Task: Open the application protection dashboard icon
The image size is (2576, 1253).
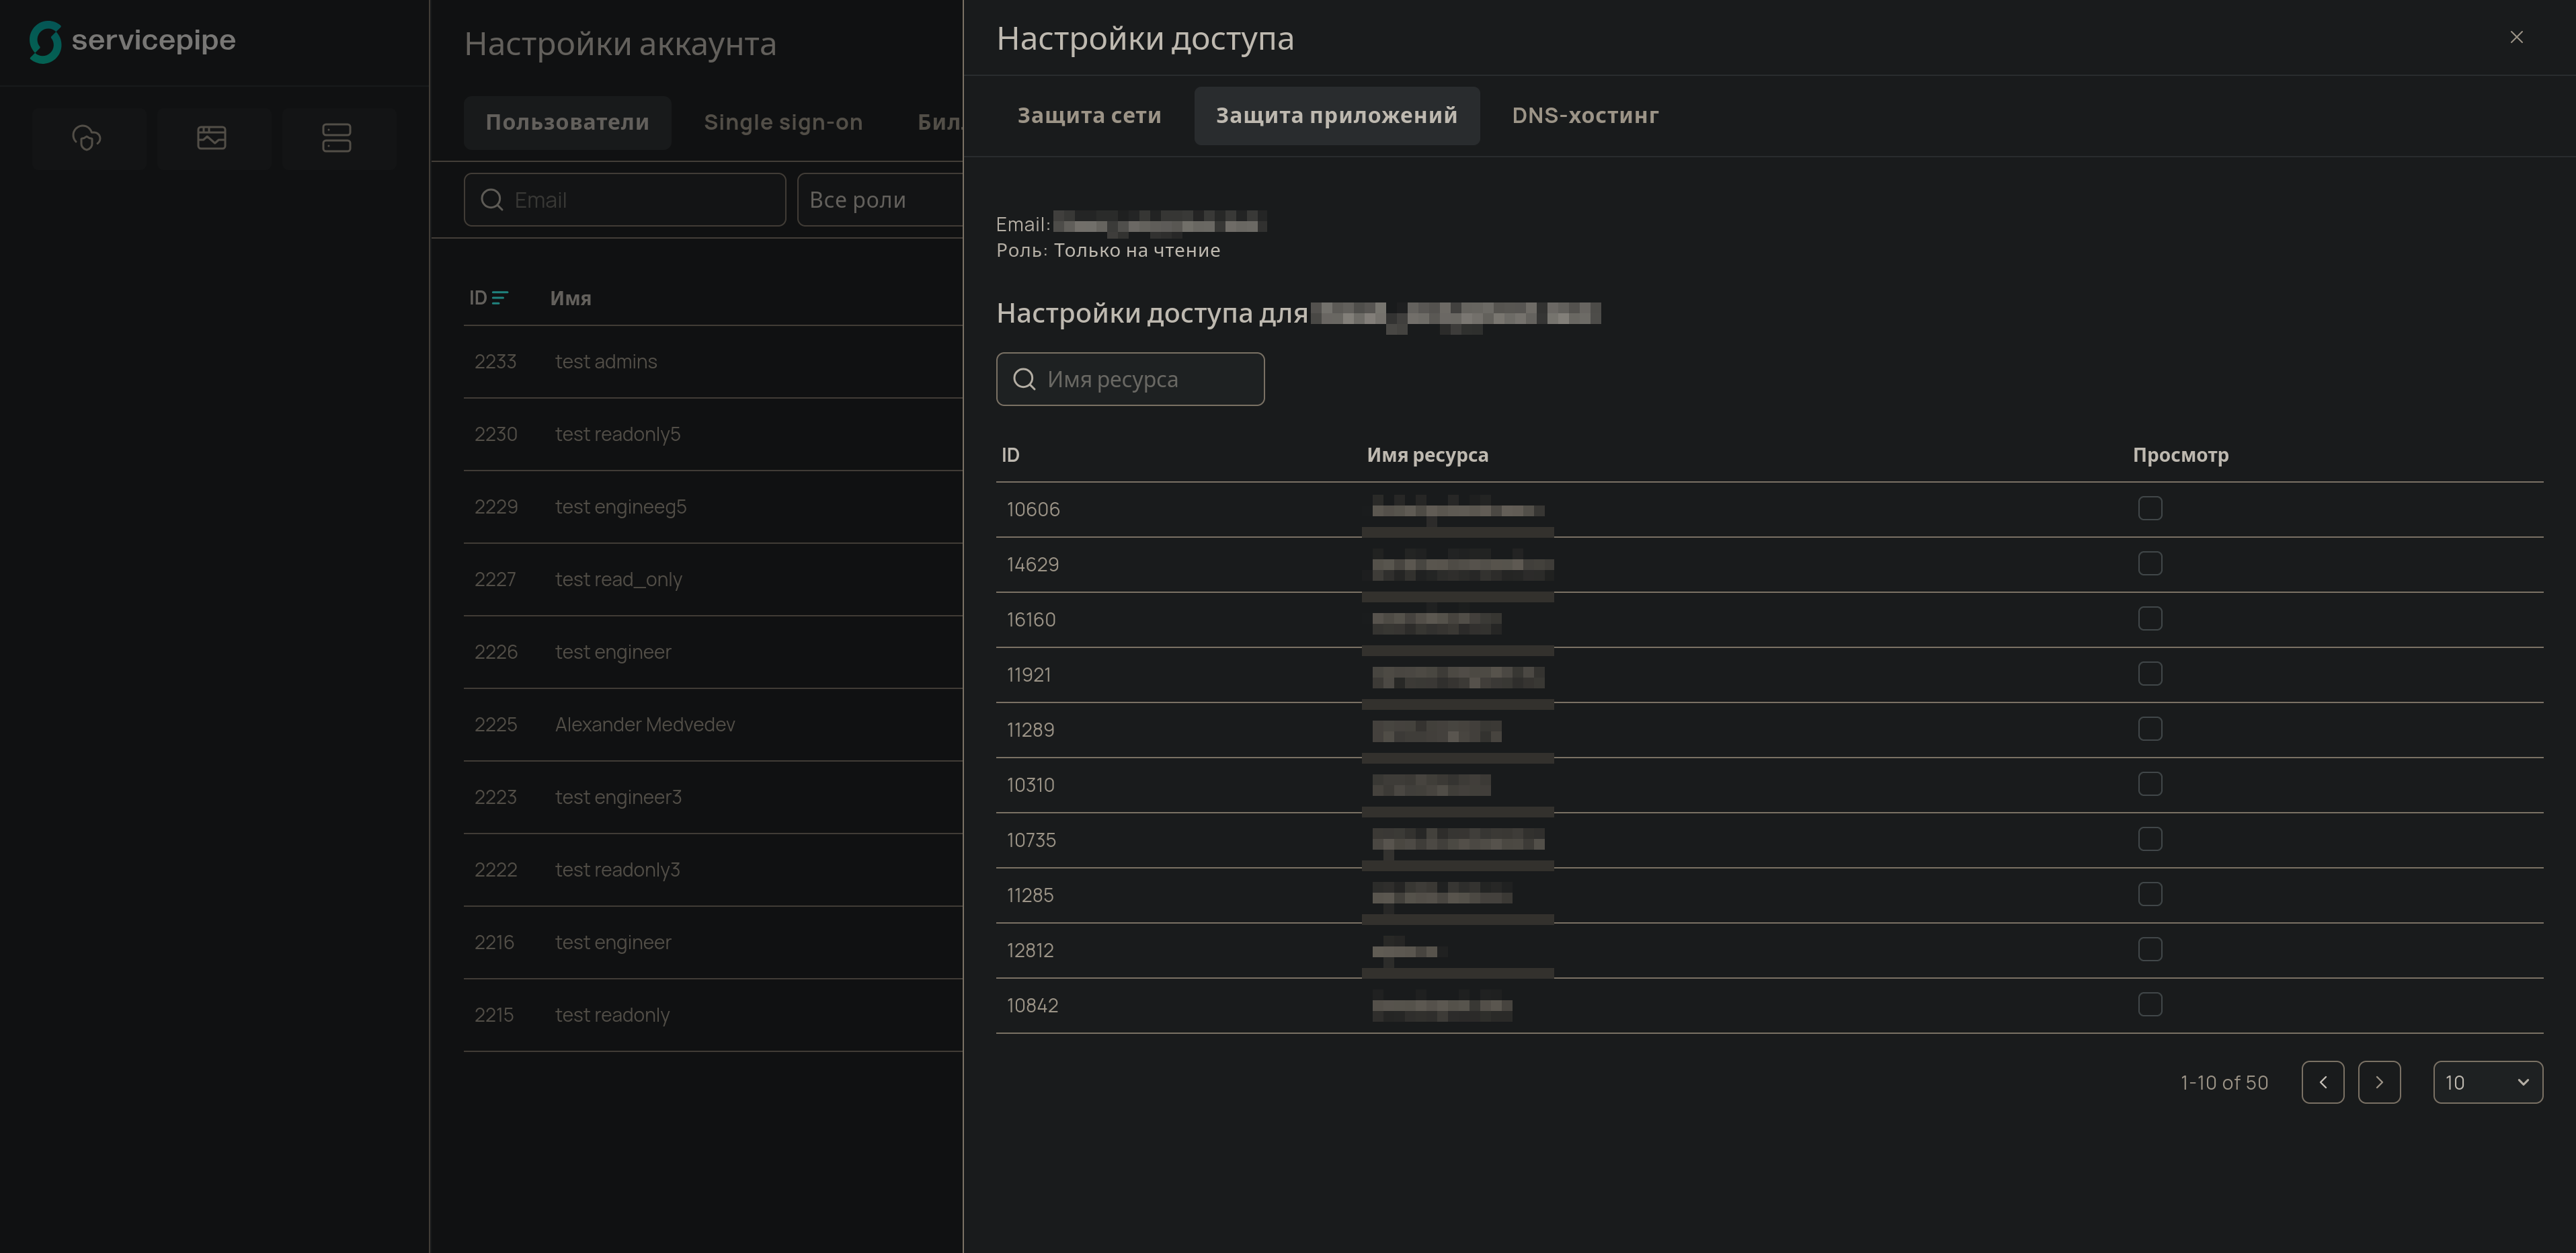Action: pos(213,138)
